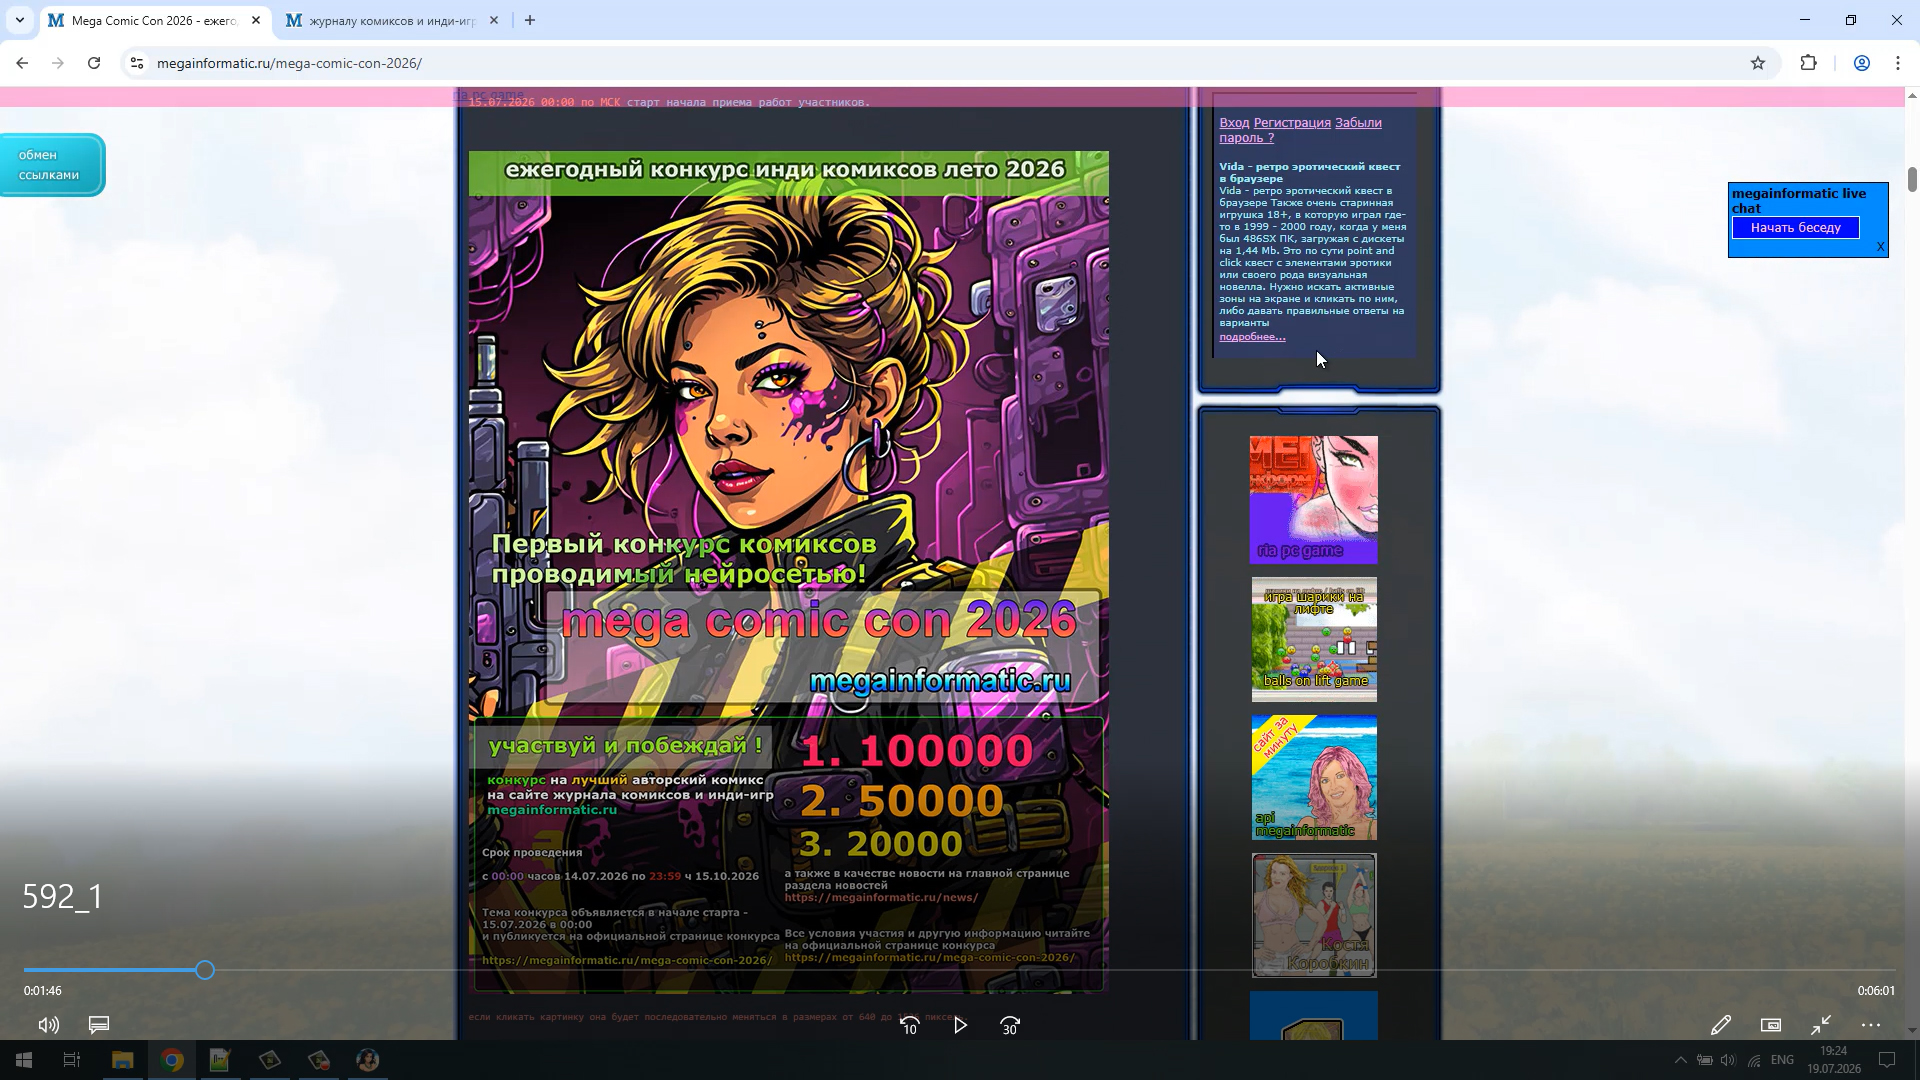Open a new browser tab
1920x1080 pixels.
[x=530, y=20]
